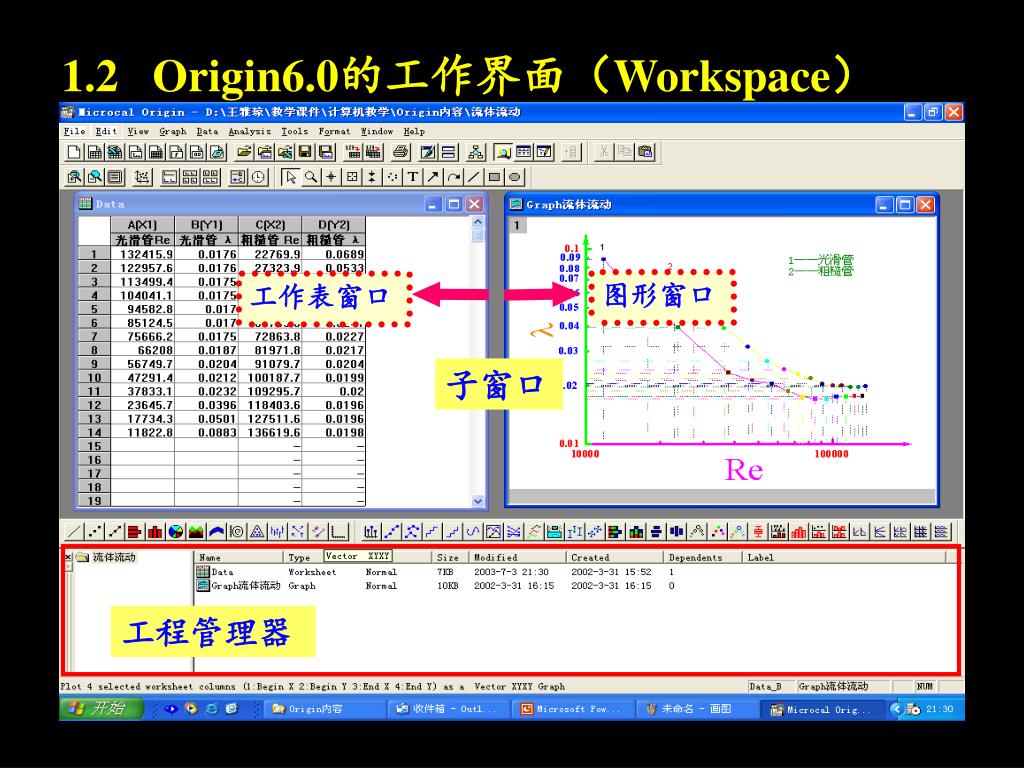The width and height of the screenshot is (1024, 768).
Task: Click the Area plot icon
Action: coord(196,532)
